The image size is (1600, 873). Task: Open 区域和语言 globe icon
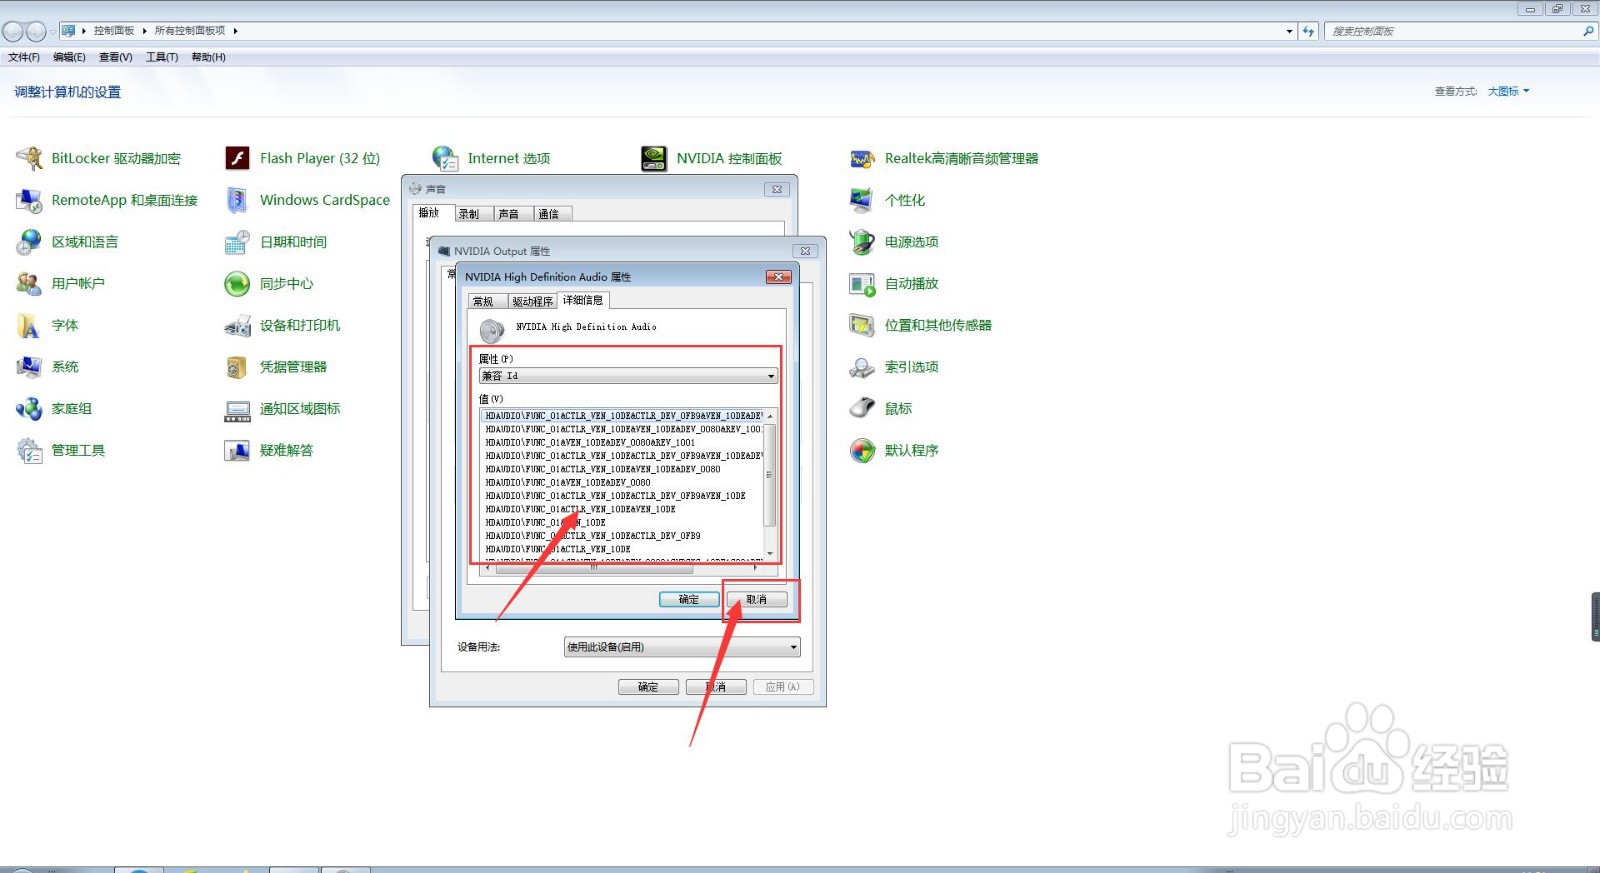[x=30, y=242]
